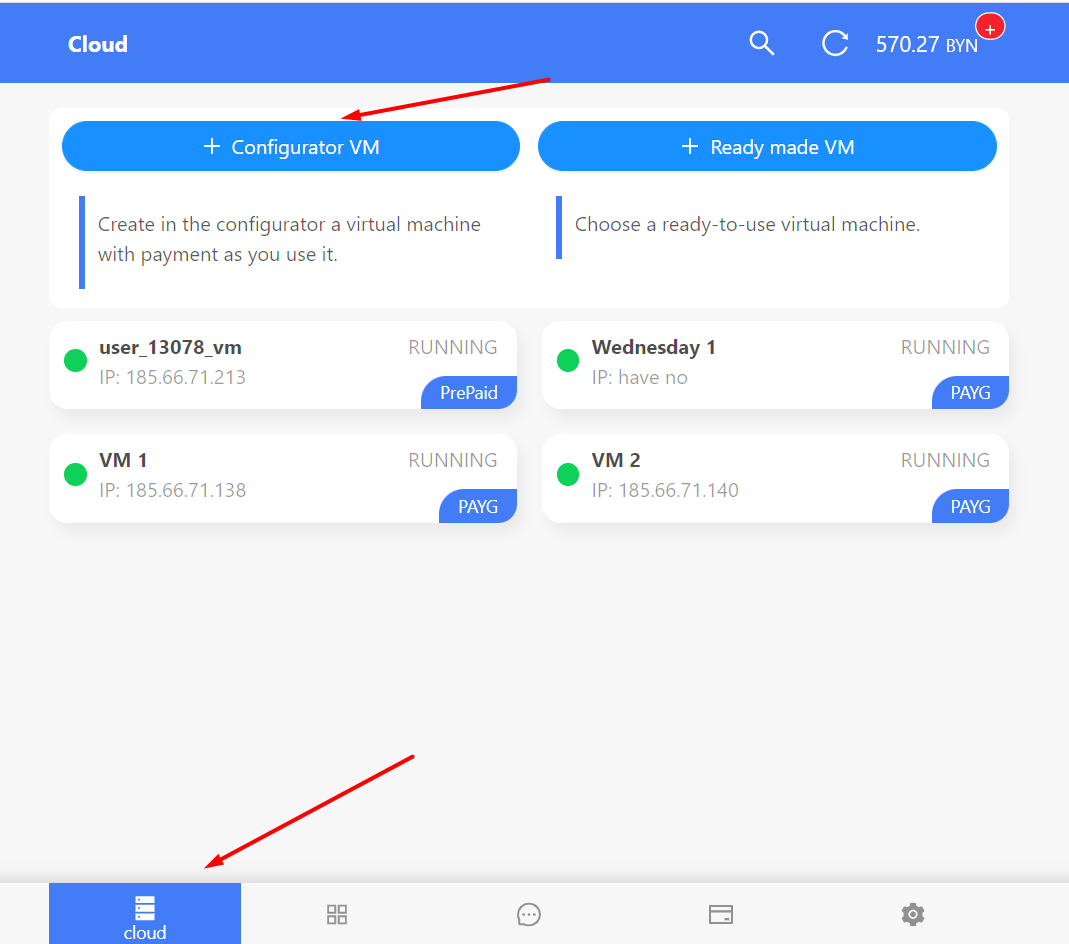
Task: Add funds with the red plus badge
Action: click(x=990, y=27)
